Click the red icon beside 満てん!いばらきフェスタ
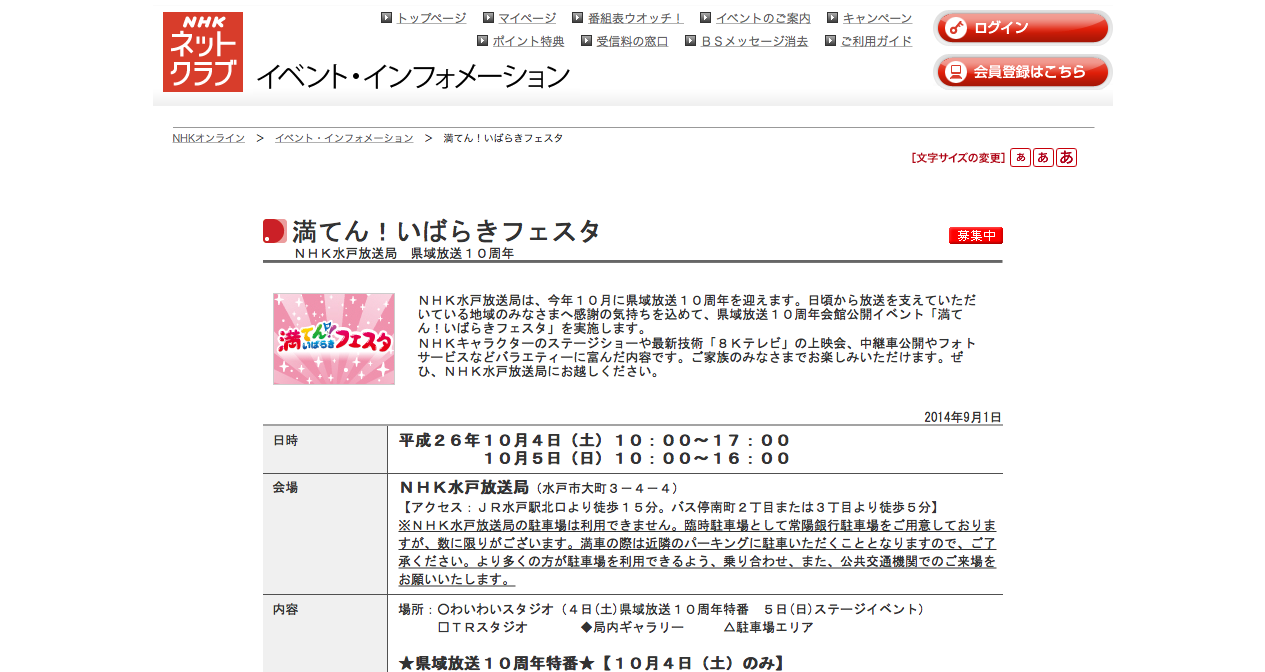Viewport: 1265px width, 672px height. pyautogui.click(x=275, y=231)
